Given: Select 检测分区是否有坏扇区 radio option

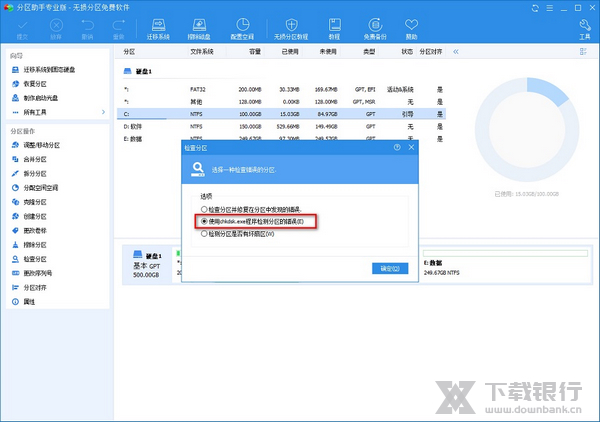Looking at the screenshot, I should [204, 233].
